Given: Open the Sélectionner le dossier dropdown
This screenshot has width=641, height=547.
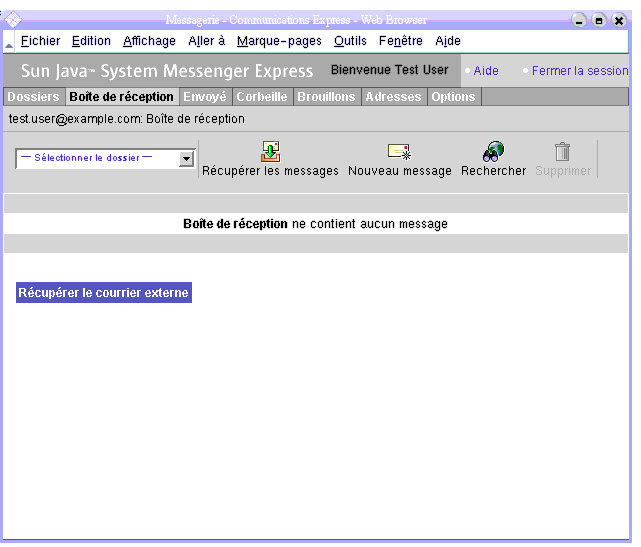Looking at the screenshot, I should click(x=105, y=159).
